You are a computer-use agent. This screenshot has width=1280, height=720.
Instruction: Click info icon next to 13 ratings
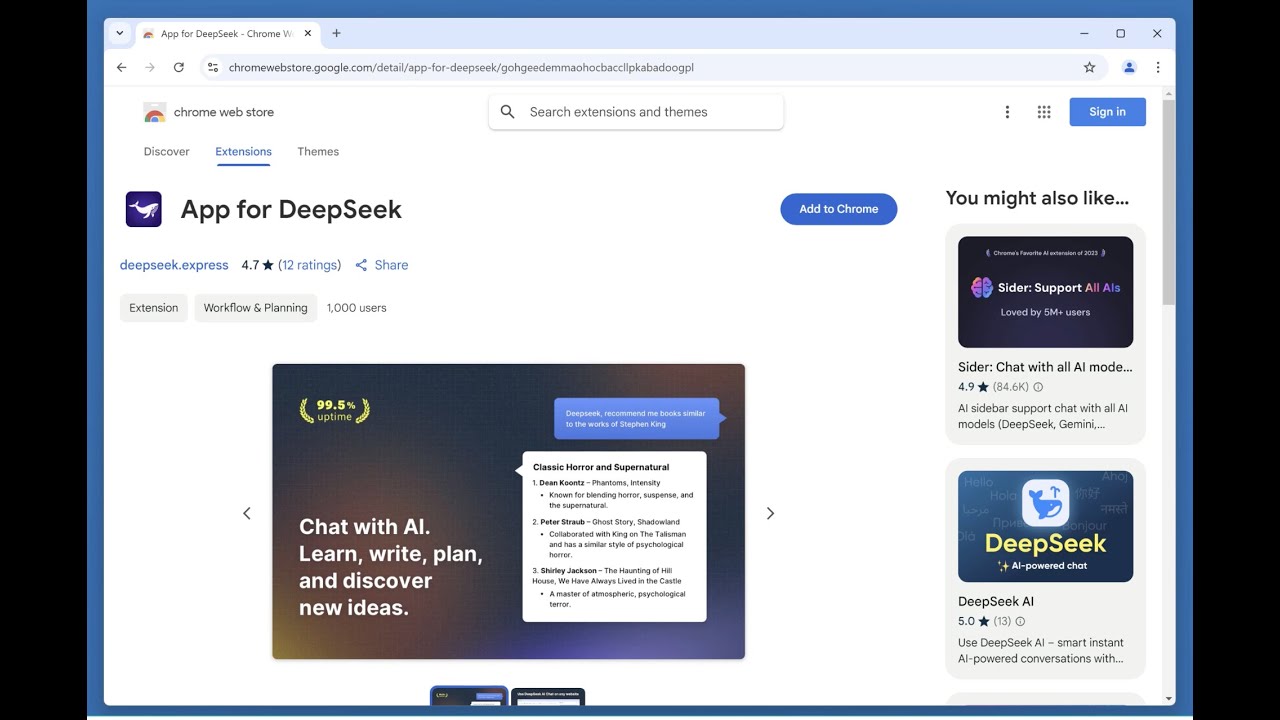(x=1020, y=621)
